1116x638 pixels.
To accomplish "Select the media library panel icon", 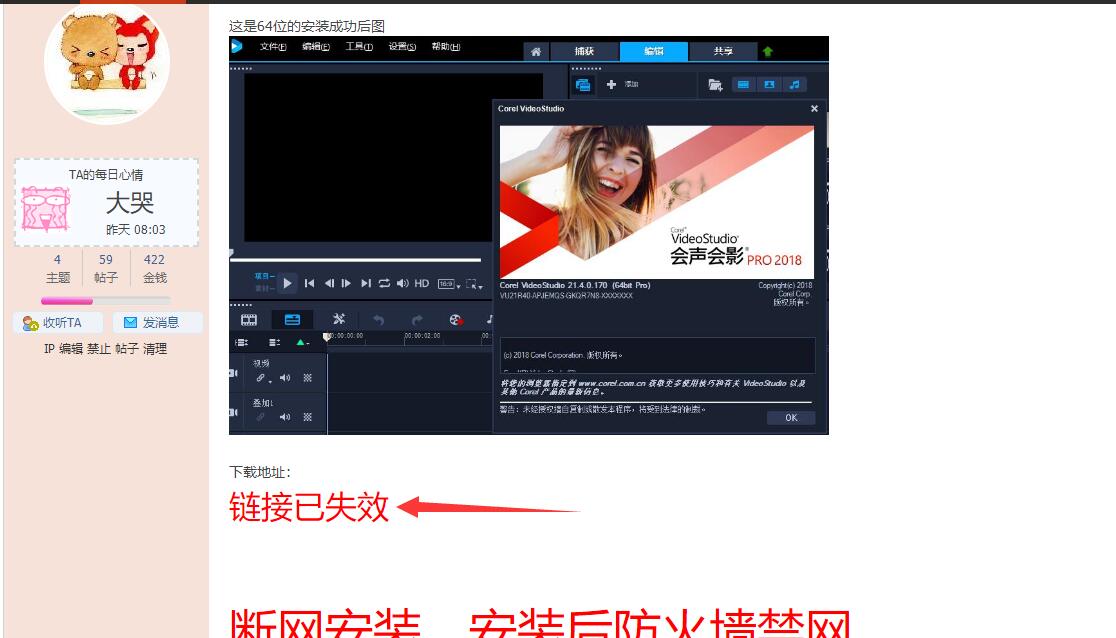I will pyautogui.click(x=583, y=85).
